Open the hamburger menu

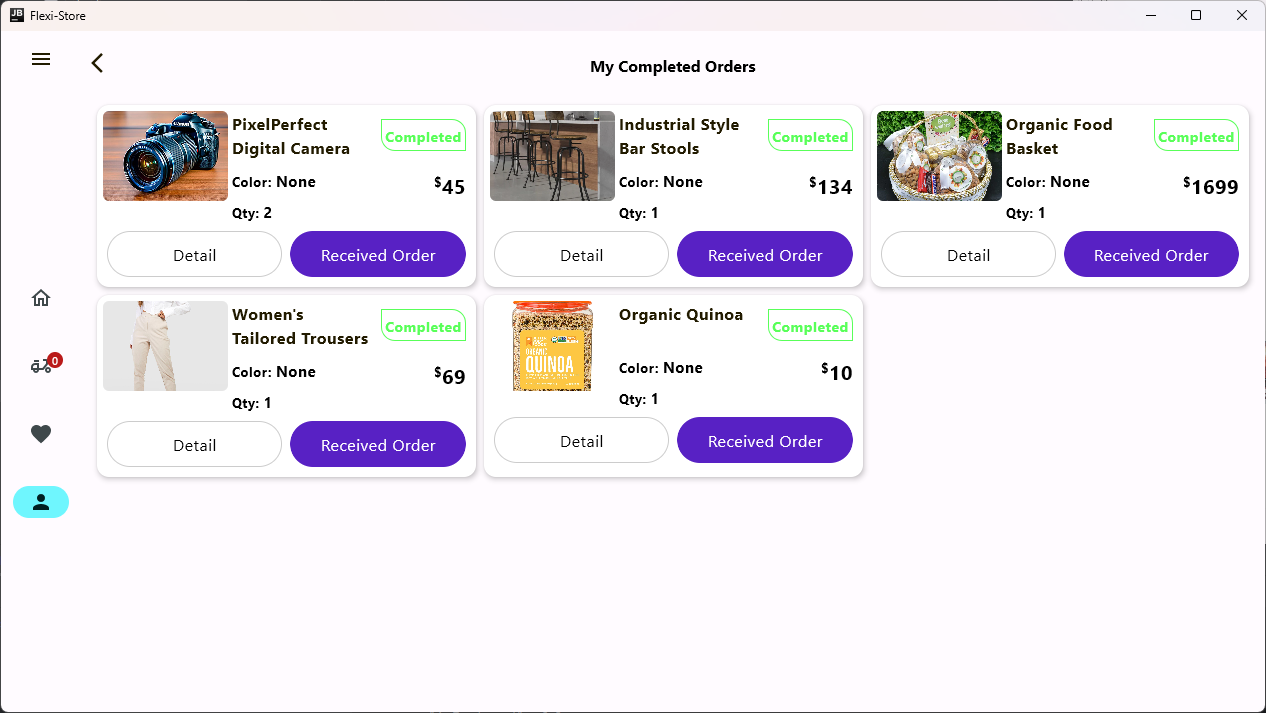(x=41, y=60)
